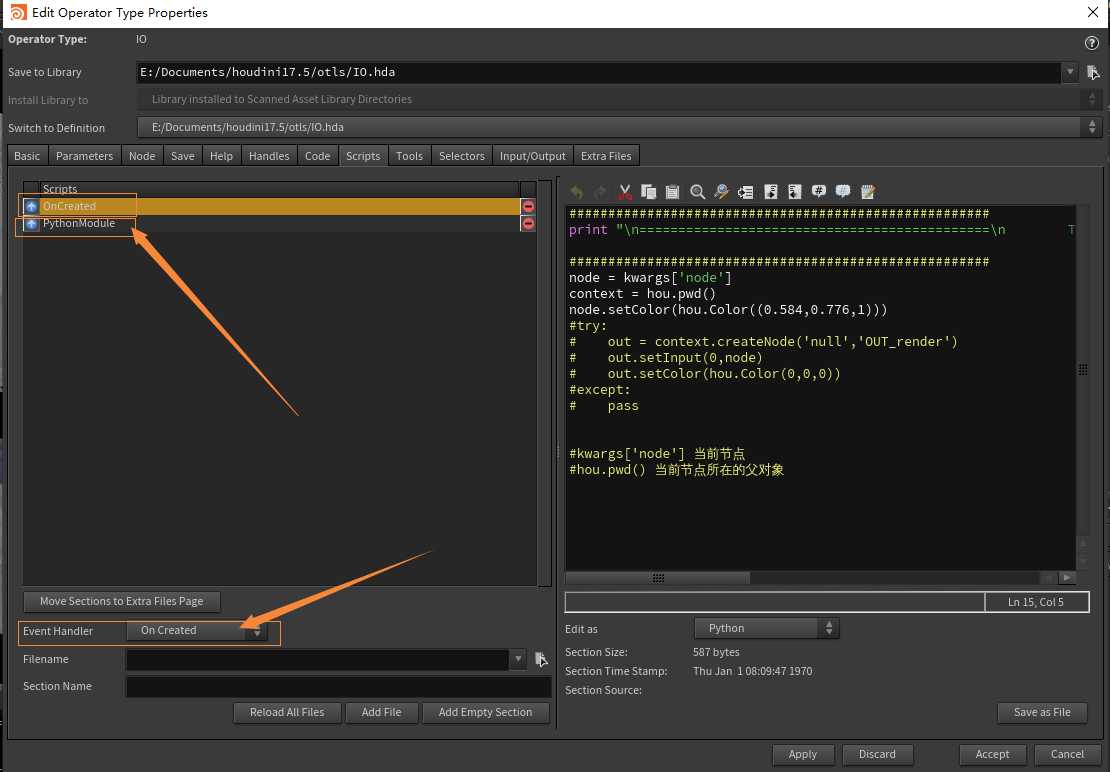Image resolution: width=1110 pixels, height=772 pixels.
Task: Go to the Extra Files tab
Action: (606, 156)
